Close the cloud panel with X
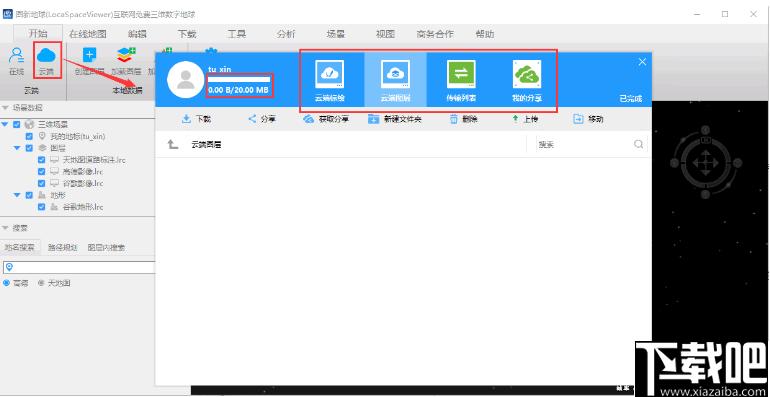 pyautogui.click(x=642, y=62)
